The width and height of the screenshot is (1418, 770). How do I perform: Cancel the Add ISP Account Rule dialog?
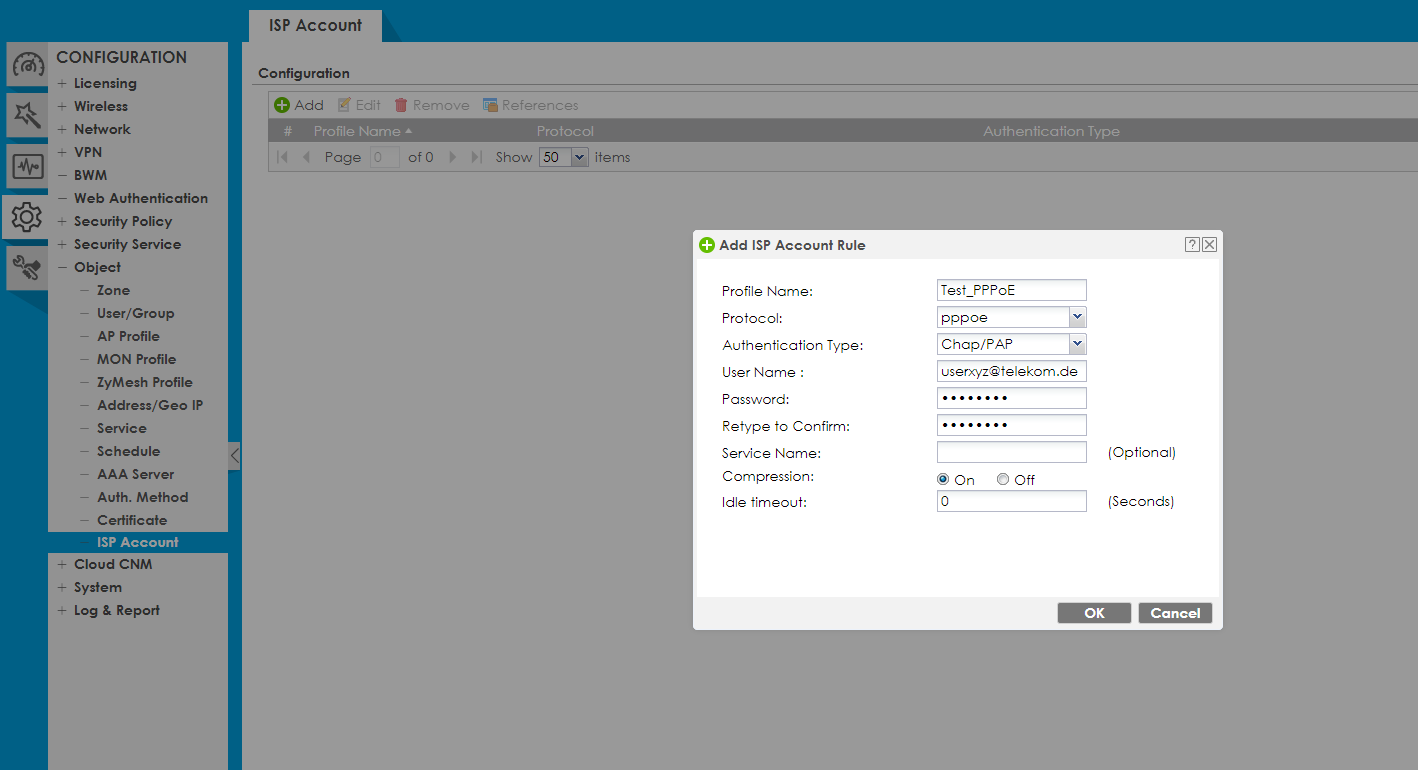(1175, 612)
